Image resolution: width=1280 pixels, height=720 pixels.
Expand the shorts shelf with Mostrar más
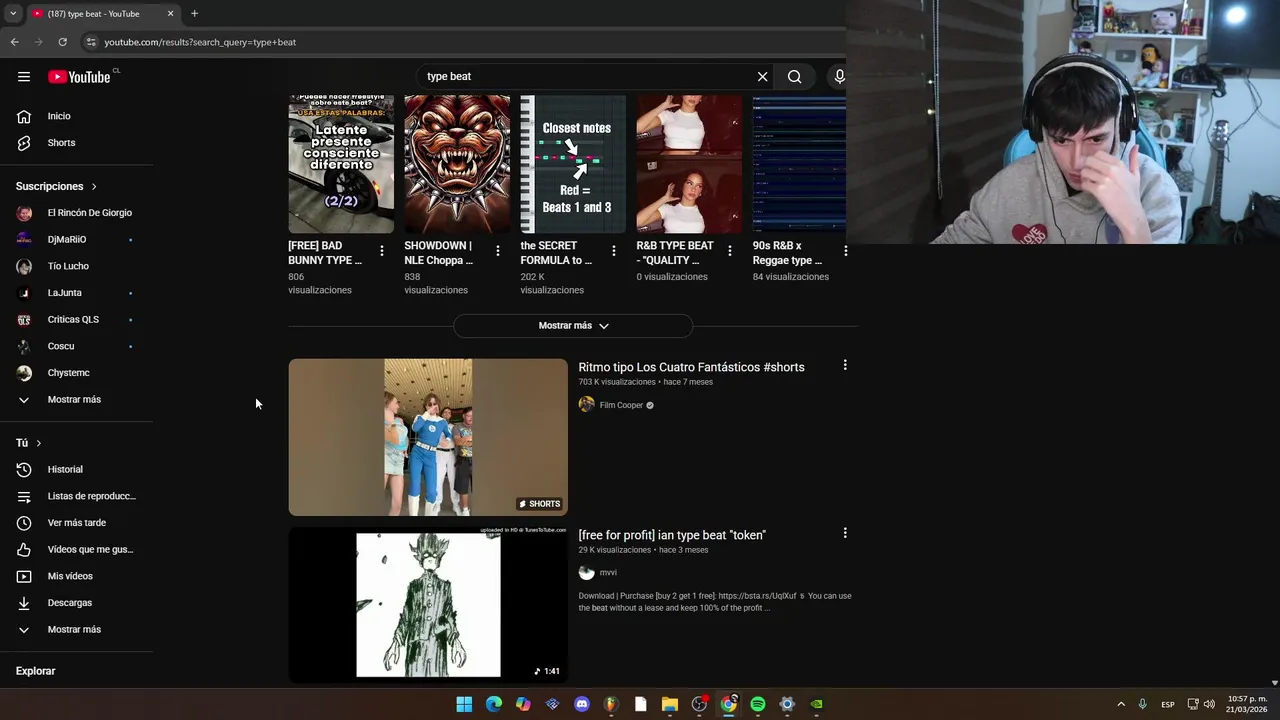(x=573, y=326)
